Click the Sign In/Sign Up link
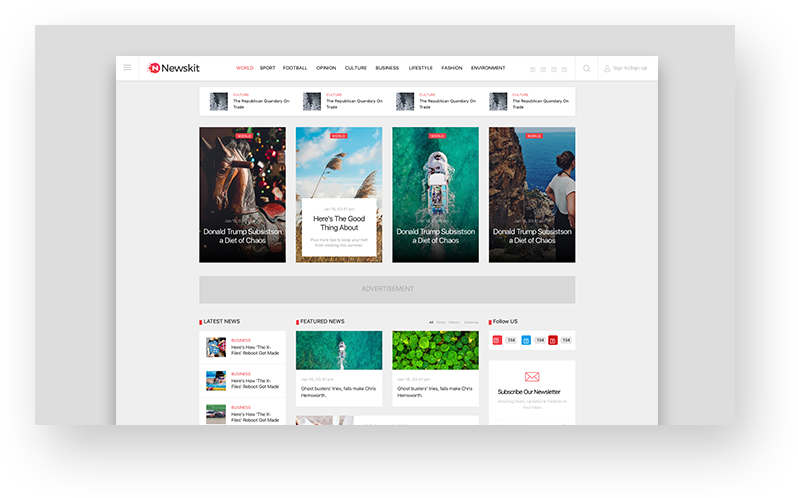 click(x=630, y=68)
